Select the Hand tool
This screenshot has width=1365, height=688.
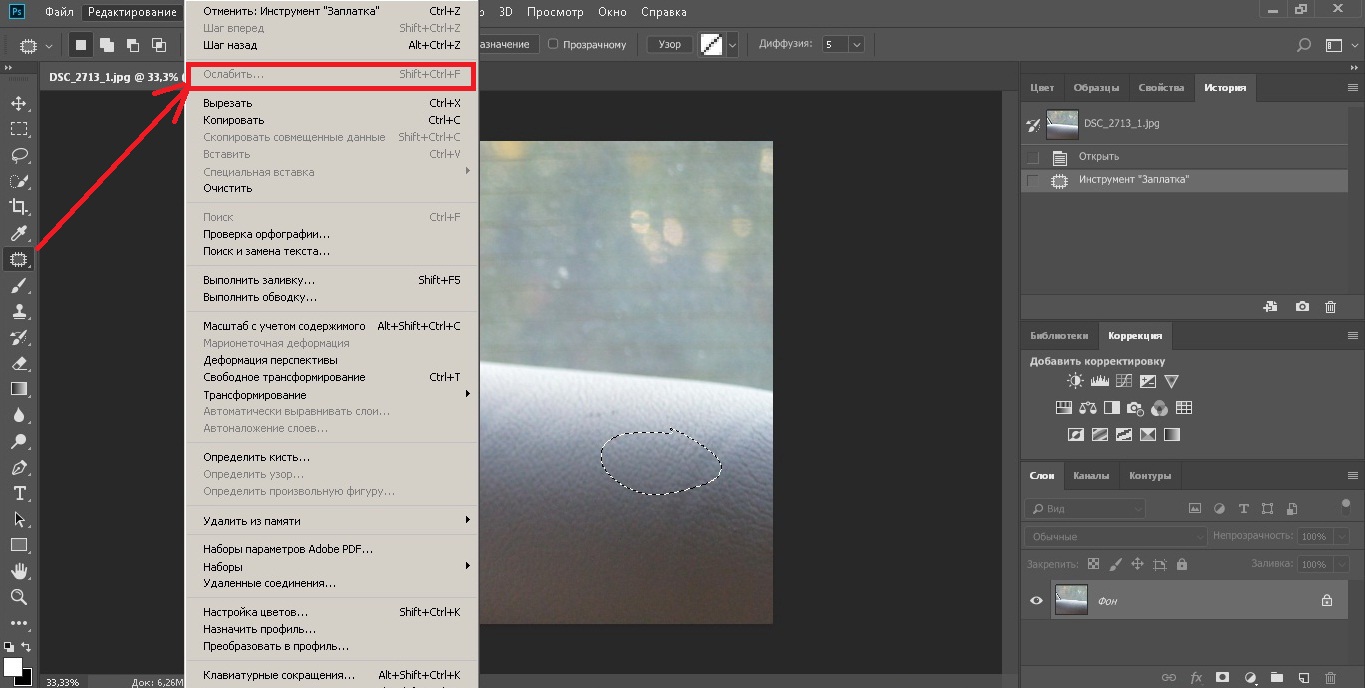coord(19,571)
